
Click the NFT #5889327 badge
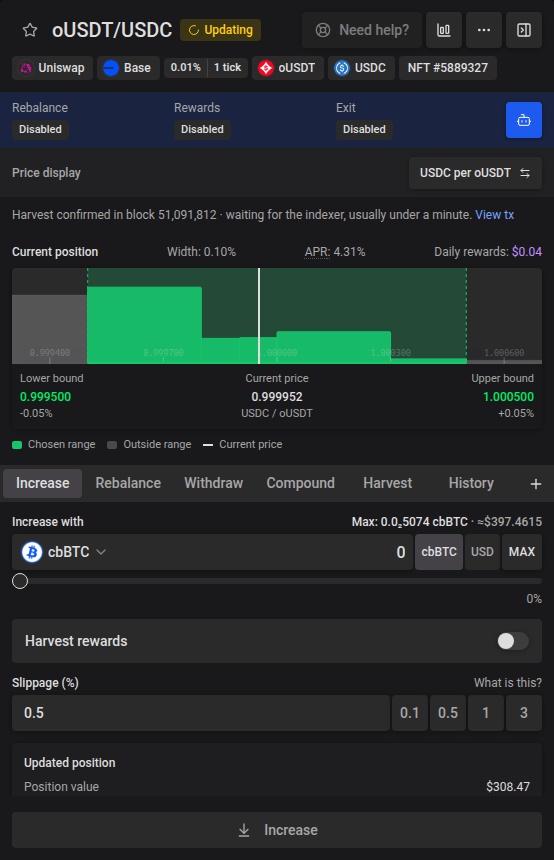[x=448, y=68]
